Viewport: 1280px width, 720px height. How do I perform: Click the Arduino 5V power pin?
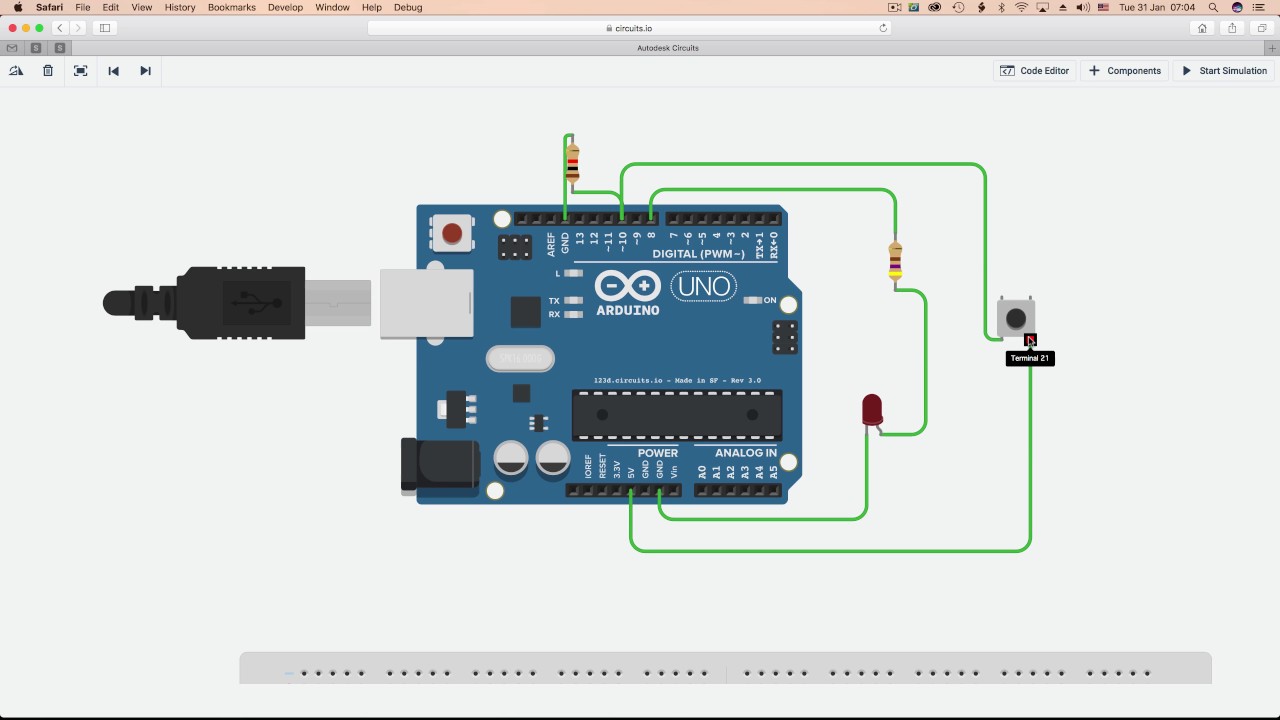(x=631, y=490)
